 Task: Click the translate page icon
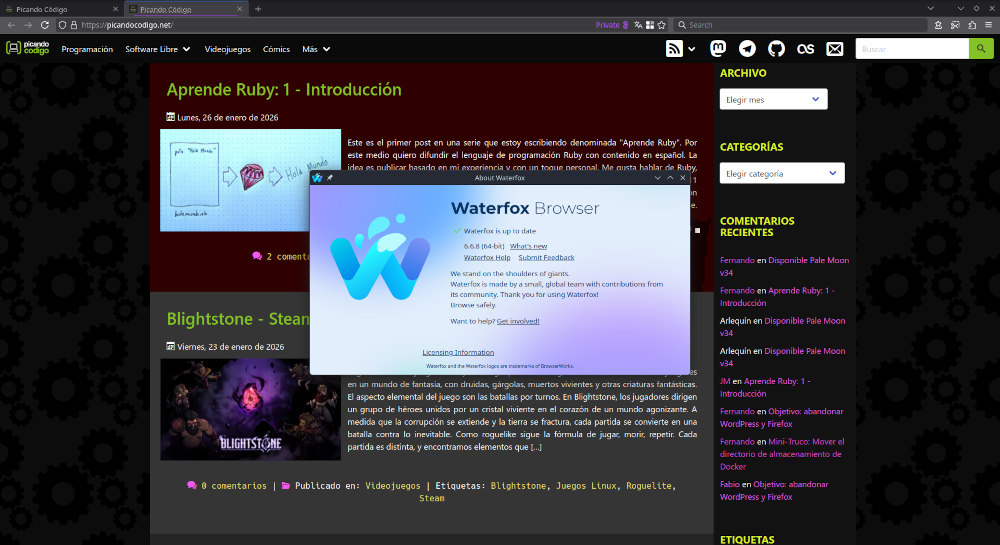[x=638, y=25]
